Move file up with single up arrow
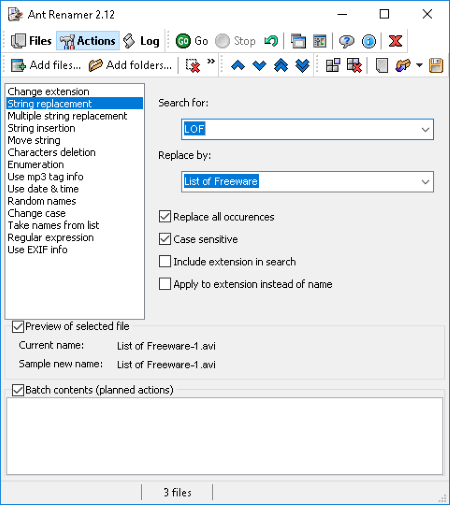Image resolution: width=450 pixels, height=505 pixels. click(238, 65)
